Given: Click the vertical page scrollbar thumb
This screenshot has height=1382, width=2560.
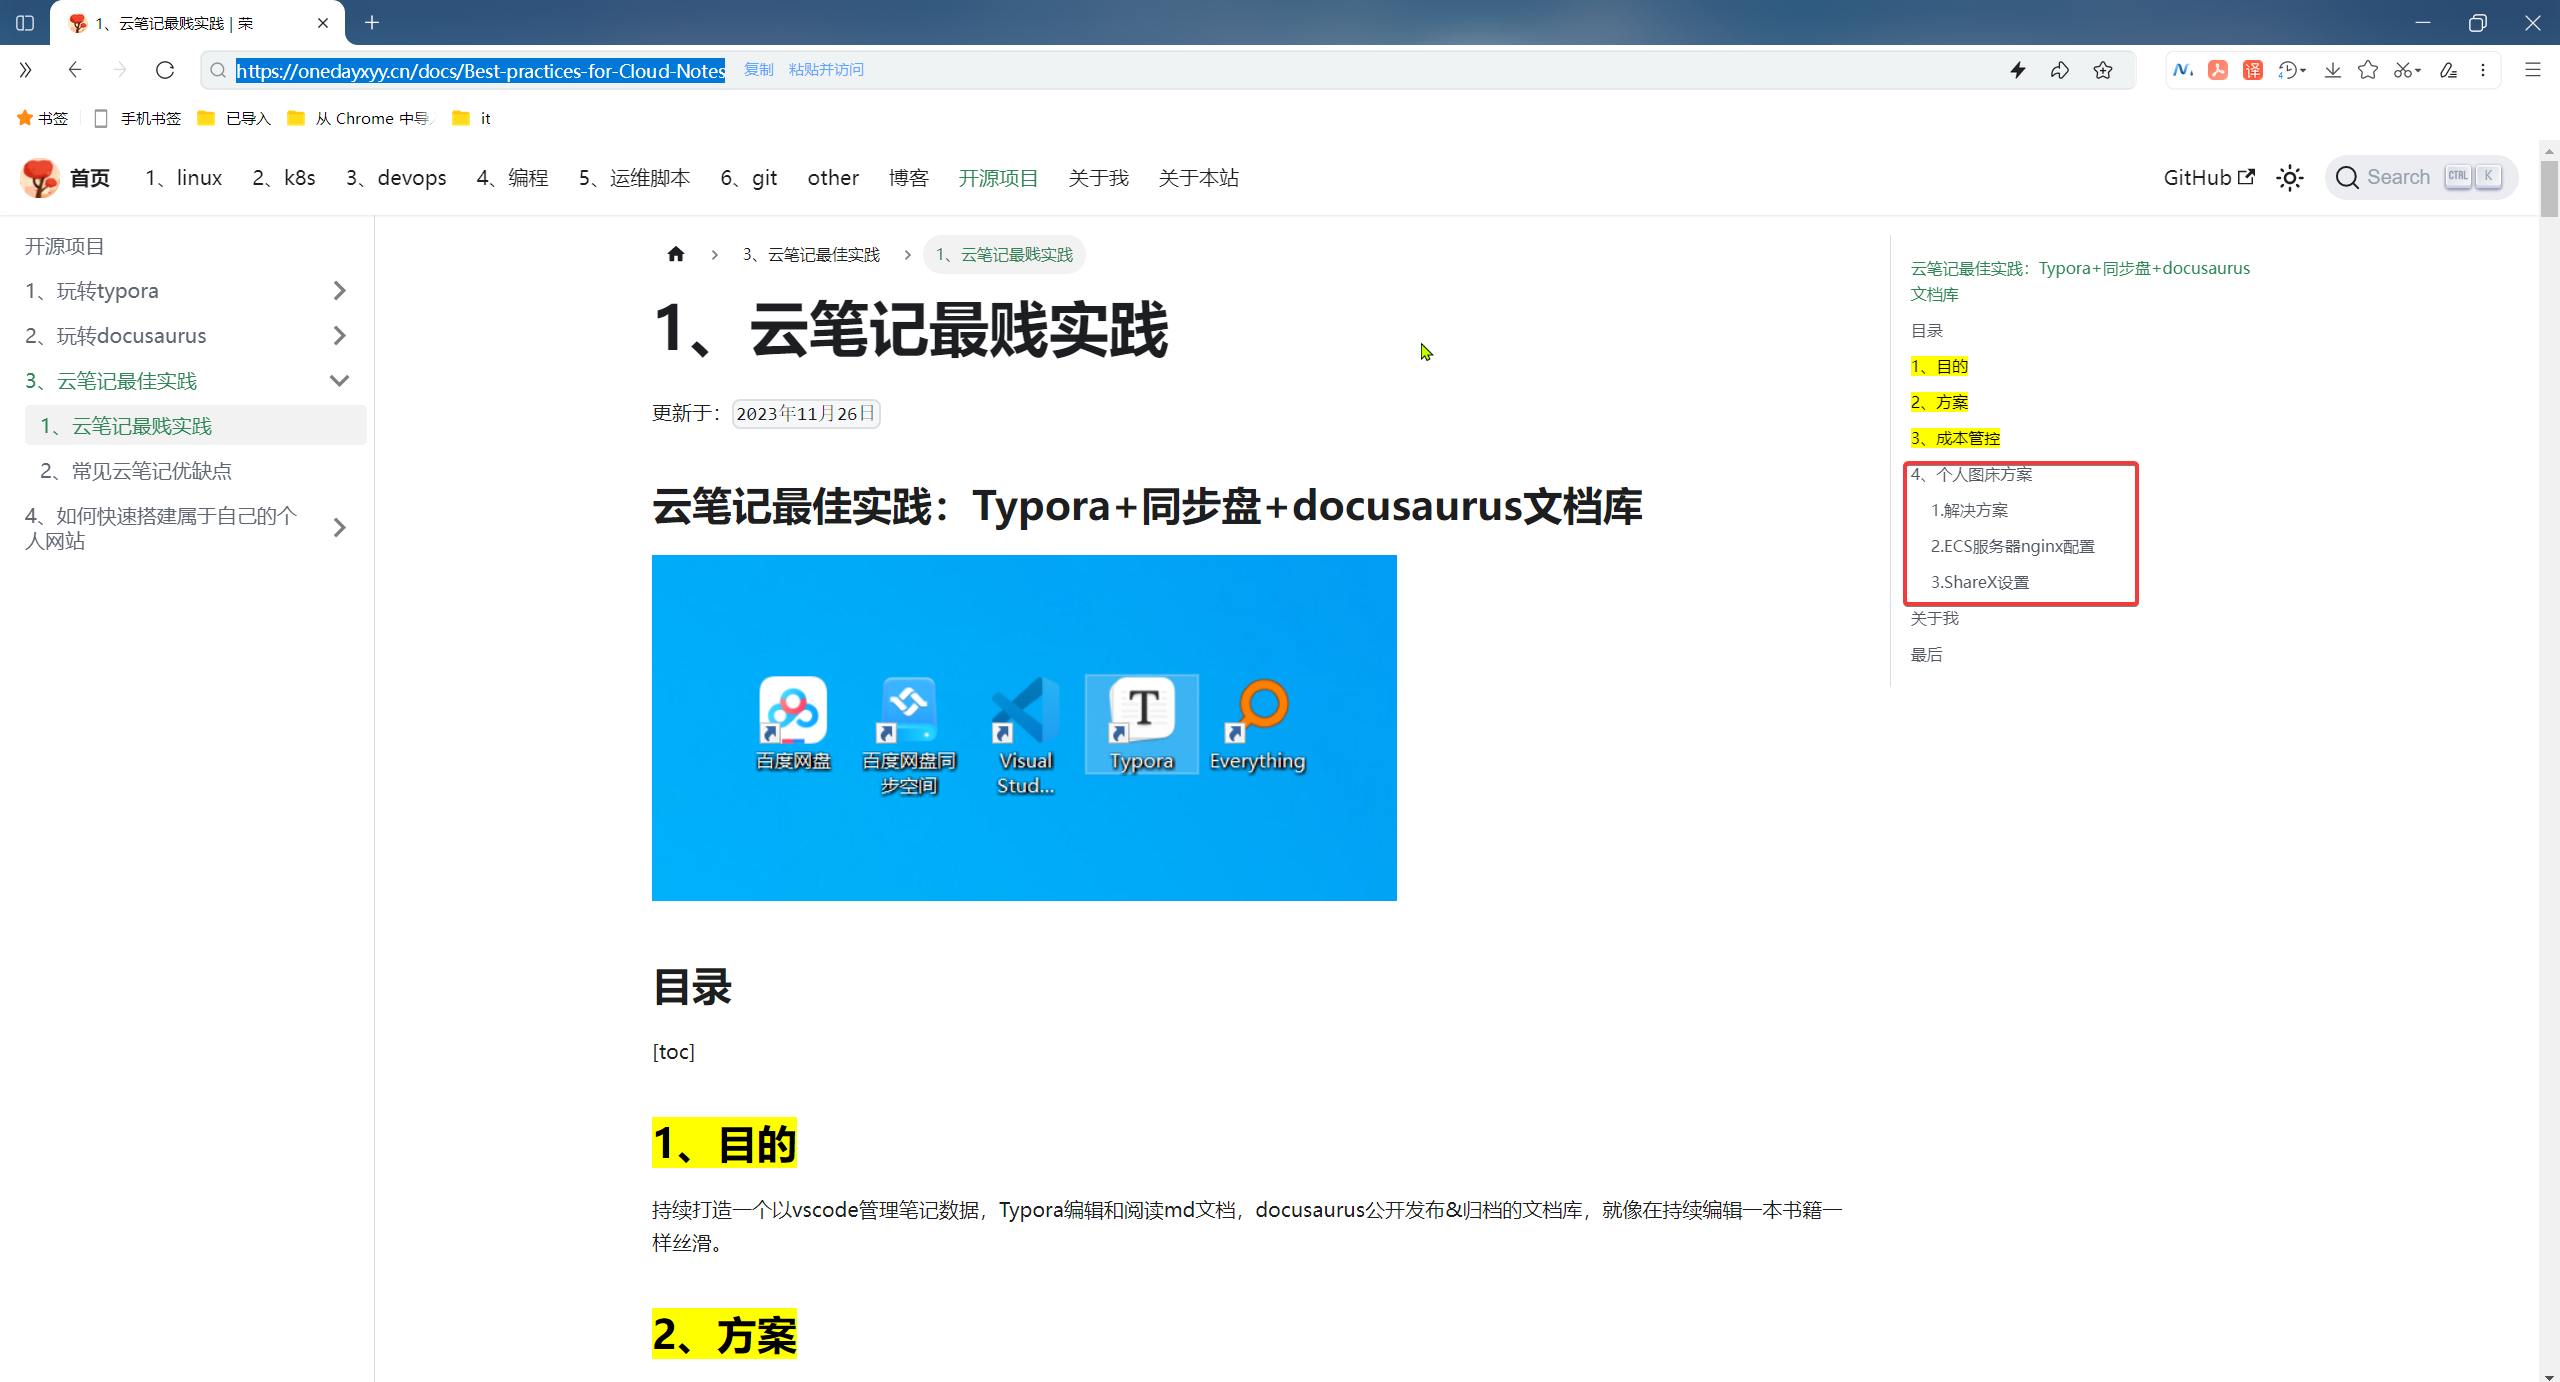Looking at the screenshot, I should click(2549, 188).
